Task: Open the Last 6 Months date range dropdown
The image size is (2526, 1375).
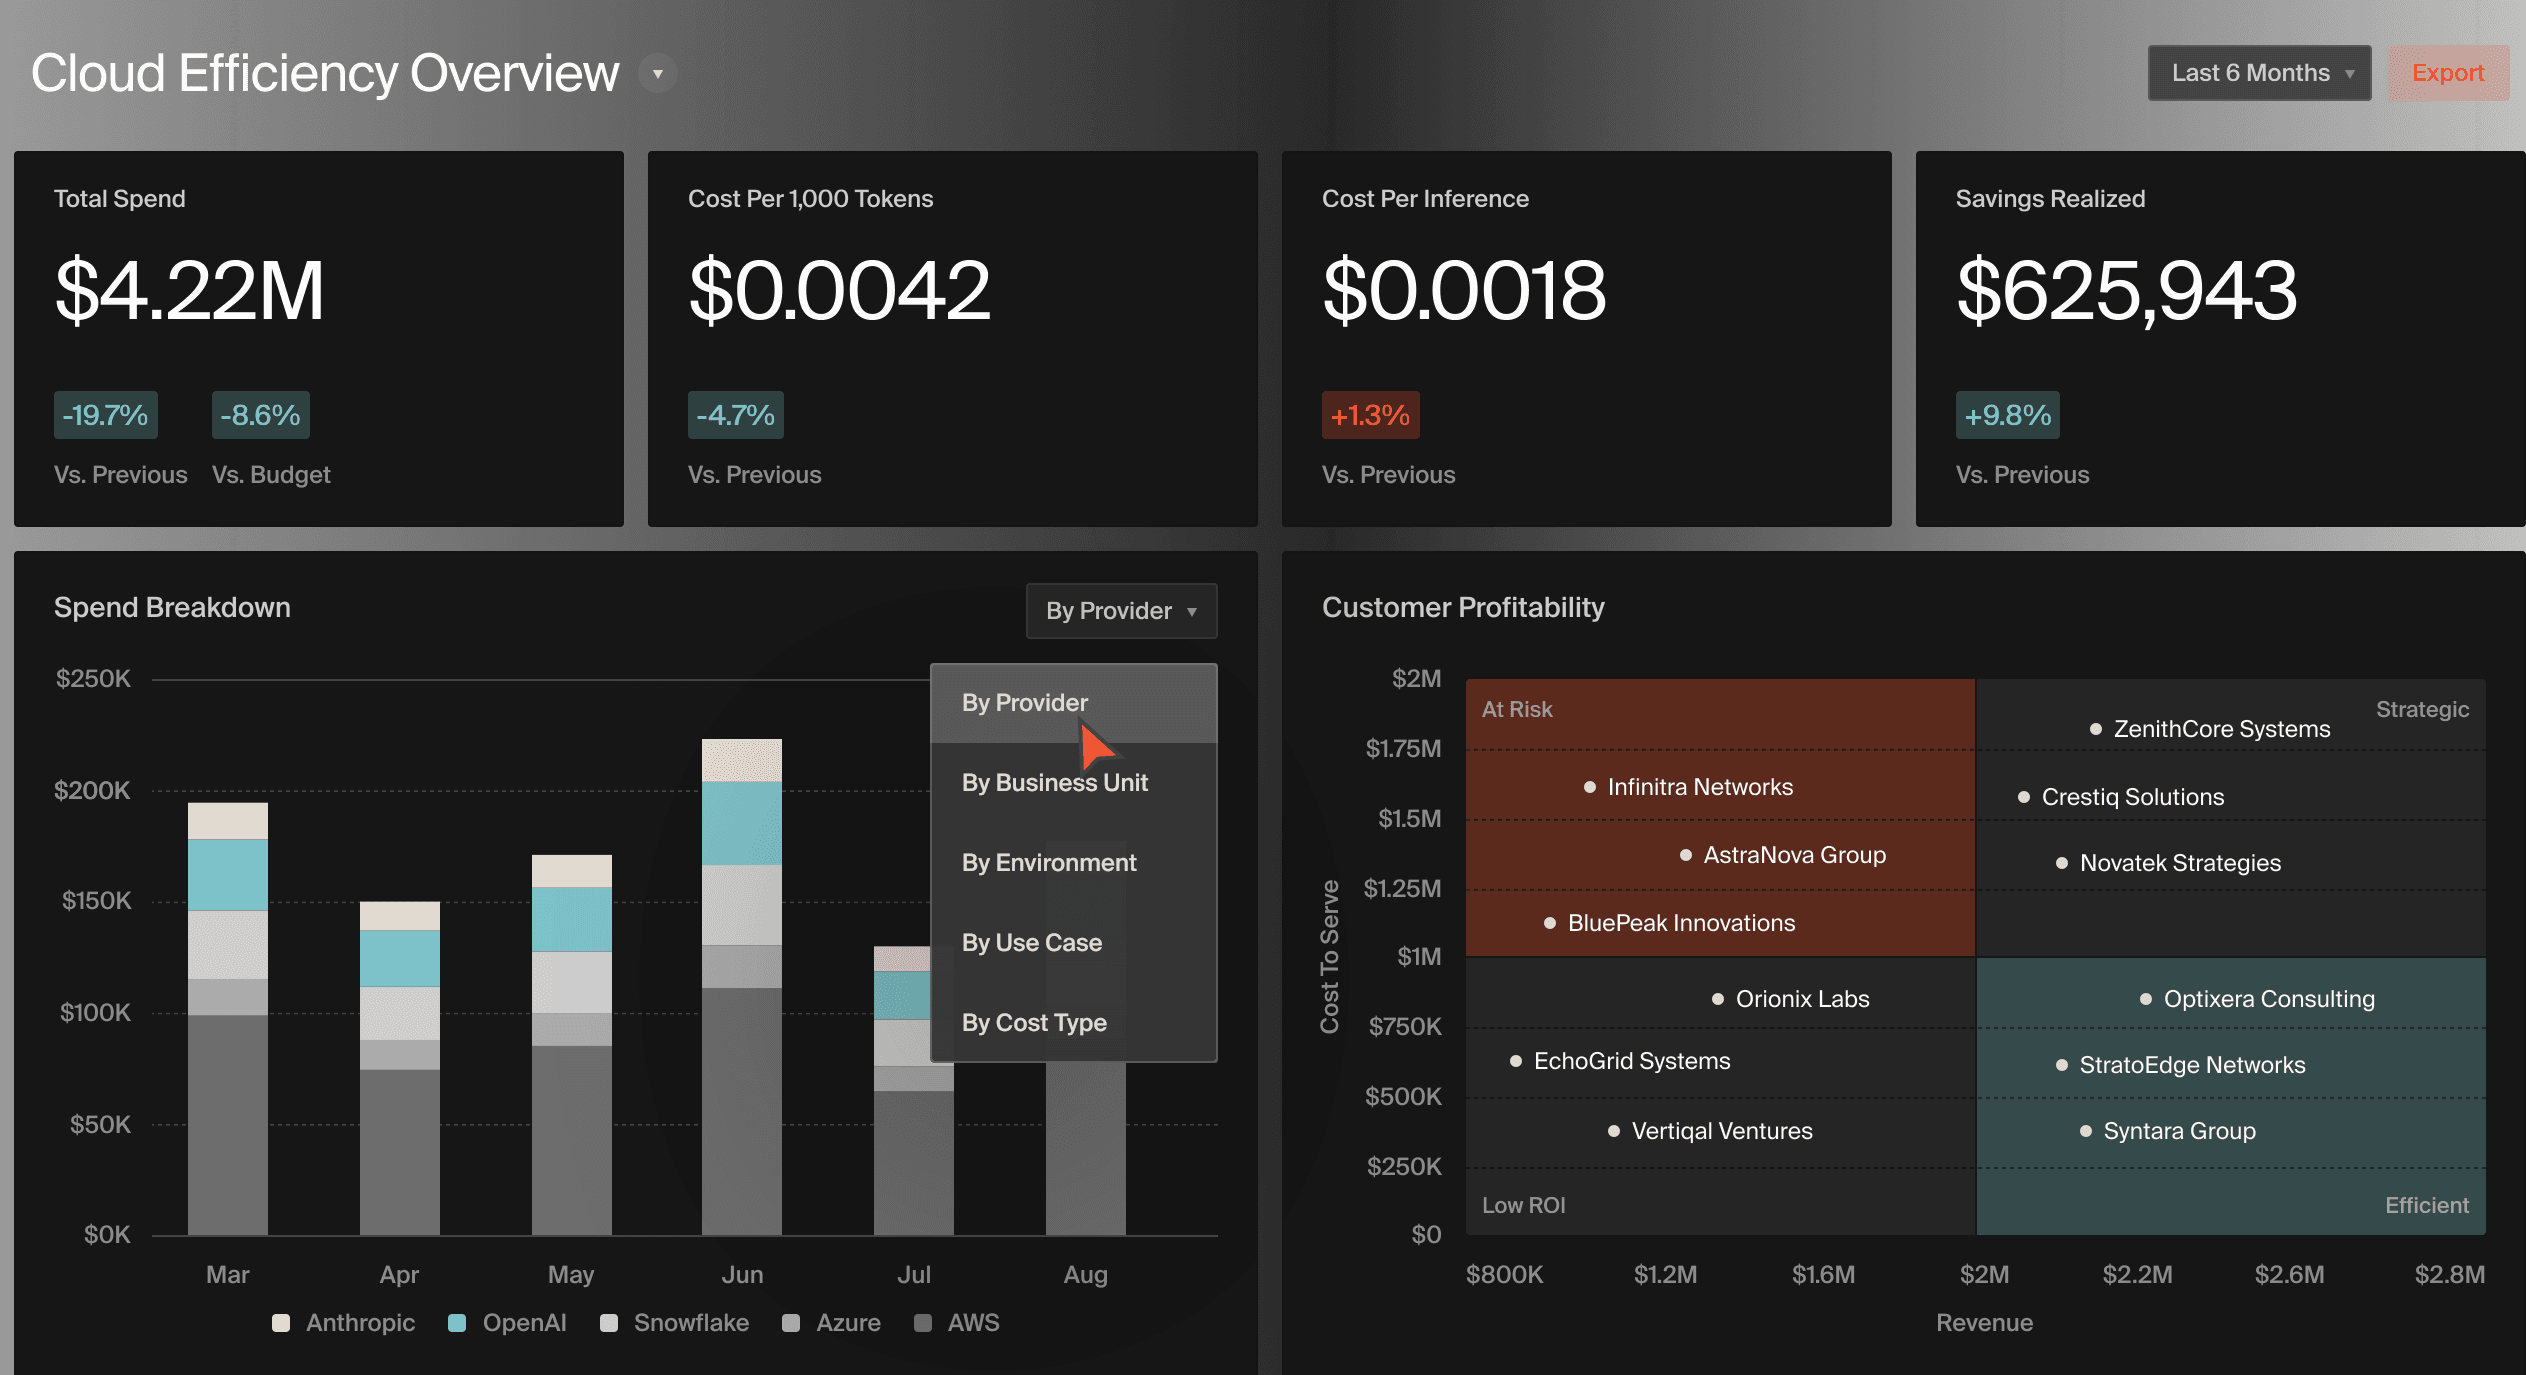Action: click(2258, 72)
